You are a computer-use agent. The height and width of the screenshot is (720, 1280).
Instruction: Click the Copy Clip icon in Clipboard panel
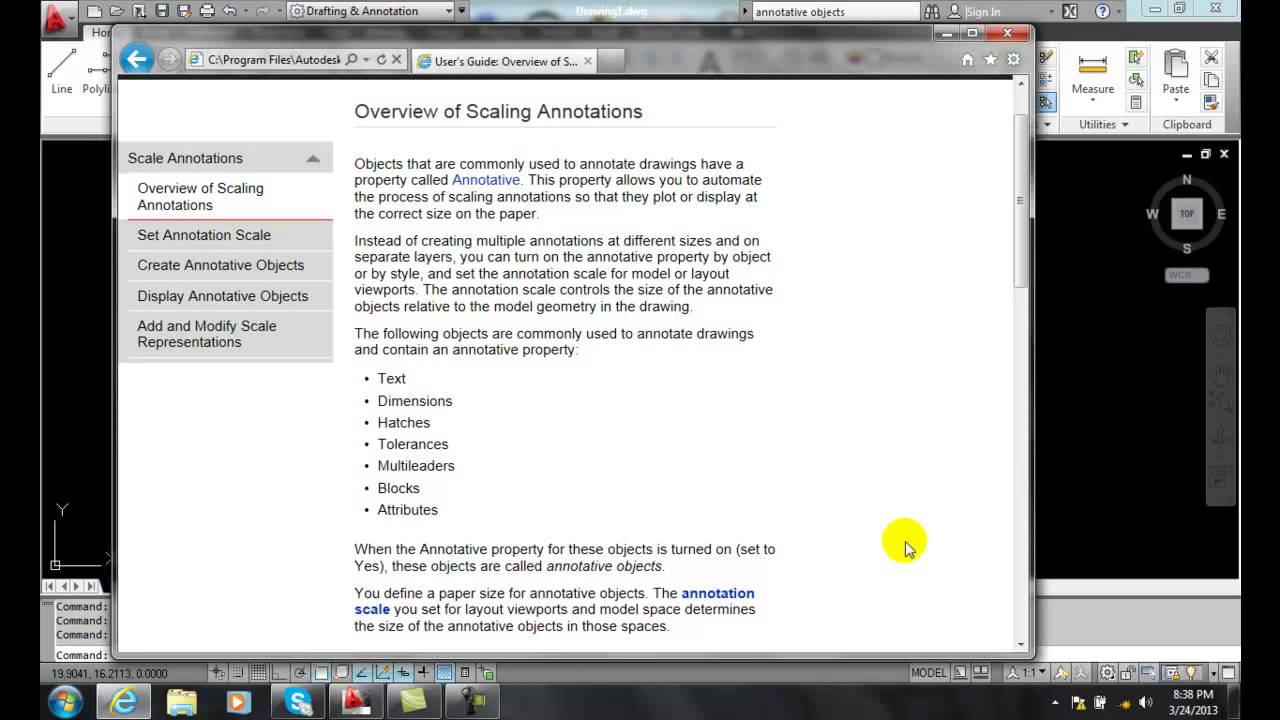click(x=1211, y=80)
